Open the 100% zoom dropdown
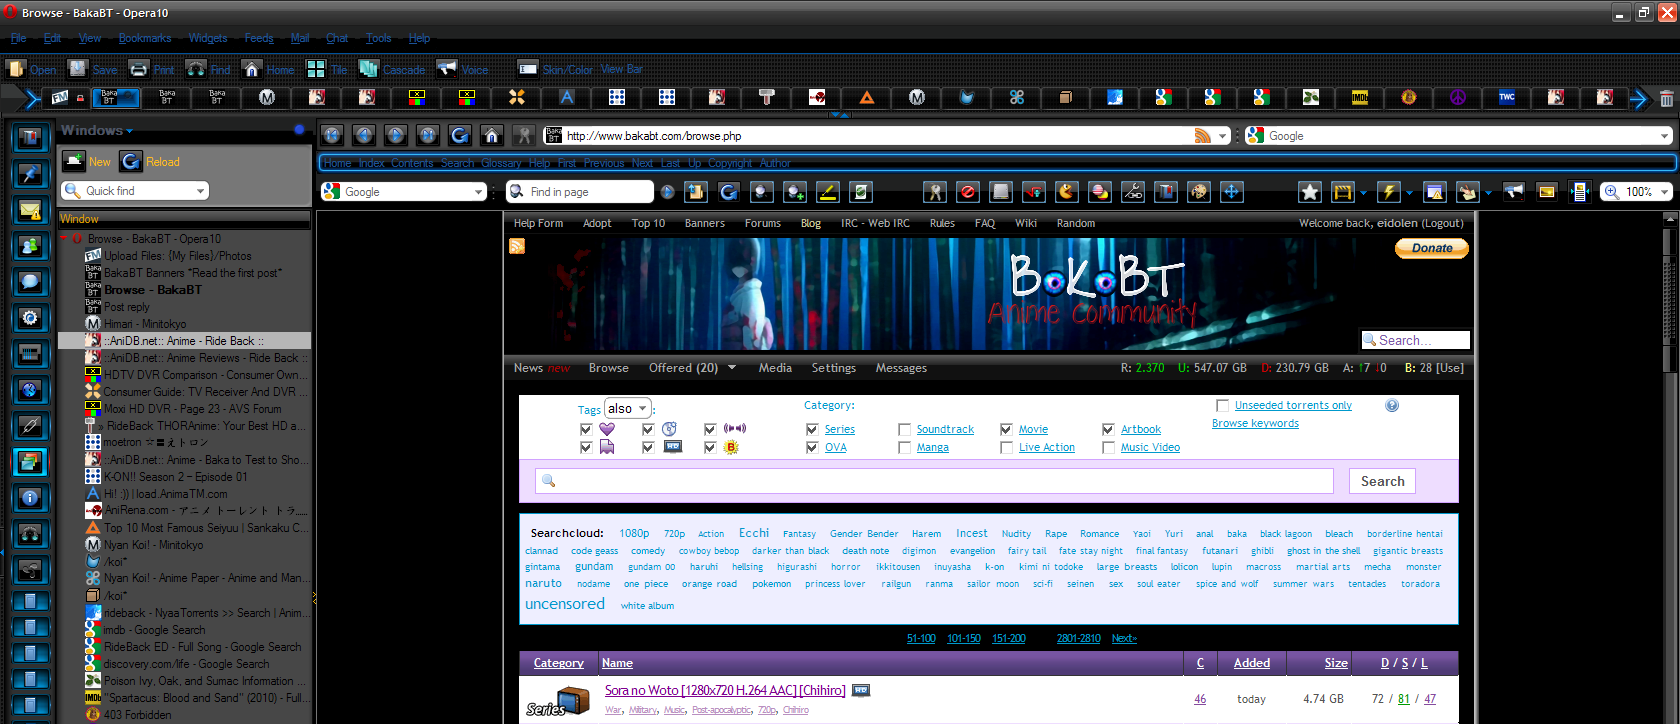Viewport: 1680px width, 724px height. pyautogui.click(x=1665, y=191)
